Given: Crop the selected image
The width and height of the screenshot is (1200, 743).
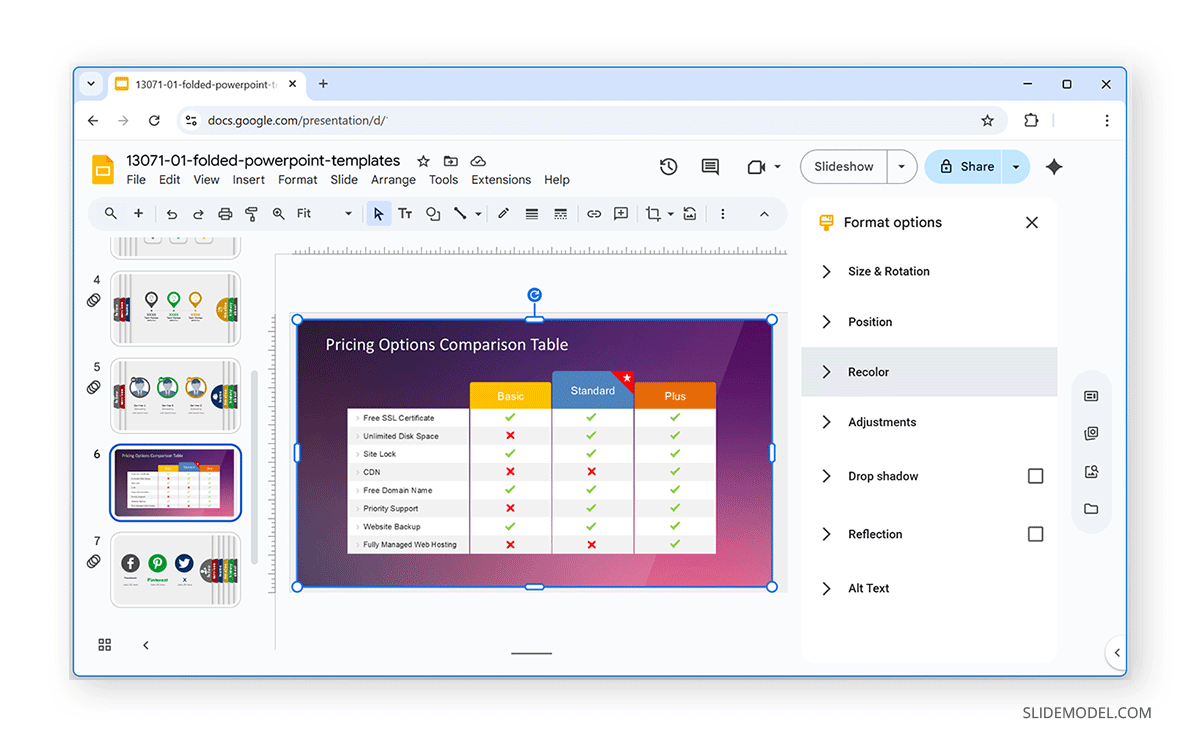Looking at the screenshot, I should (651, 213).
